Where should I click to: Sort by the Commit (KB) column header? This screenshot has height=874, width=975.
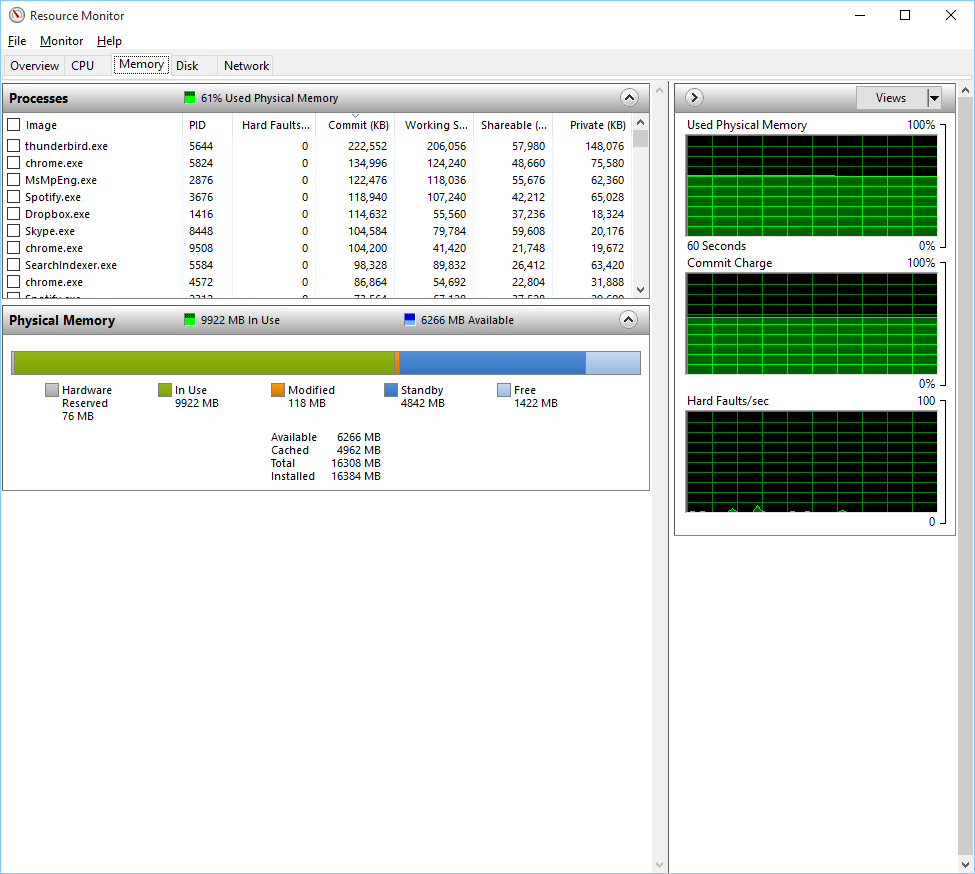tap(355, 125)
